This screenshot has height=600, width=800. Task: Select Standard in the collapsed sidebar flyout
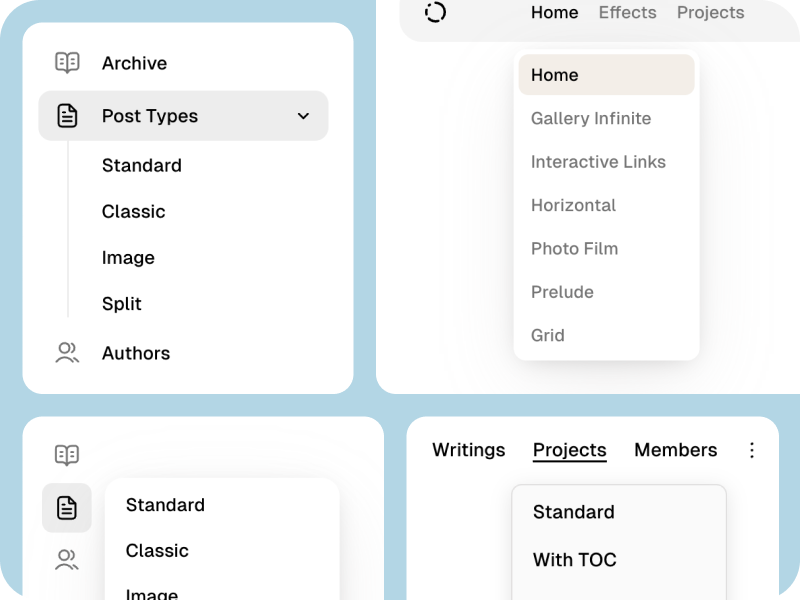(165, 505)
